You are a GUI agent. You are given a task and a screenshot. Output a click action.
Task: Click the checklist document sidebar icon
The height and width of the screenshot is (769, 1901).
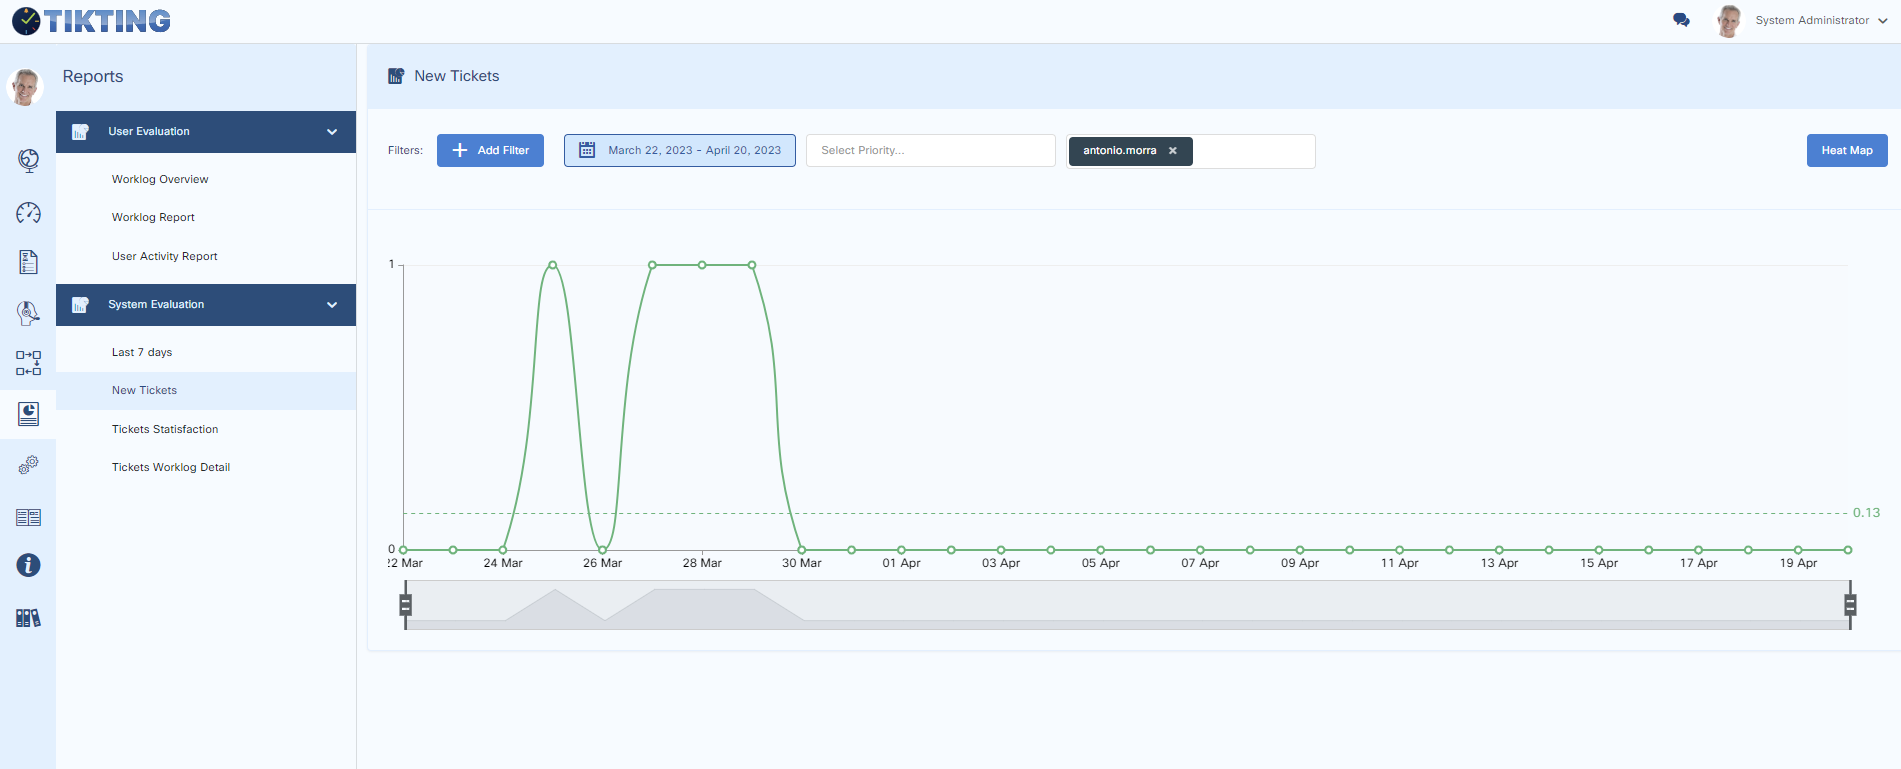coord(28,262)
